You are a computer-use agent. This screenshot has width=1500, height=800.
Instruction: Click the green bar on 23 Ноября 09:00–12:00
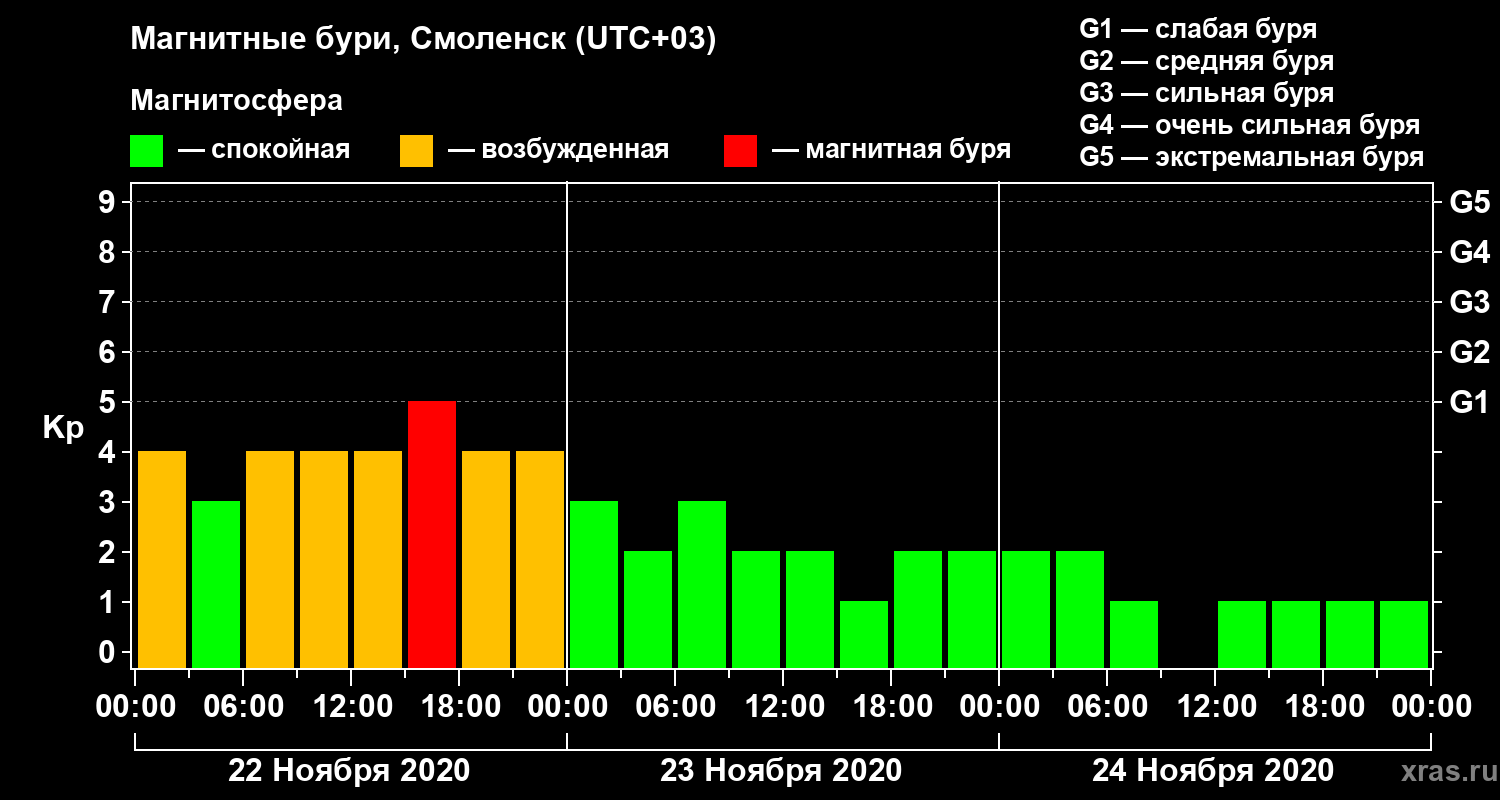click(756, 610)
